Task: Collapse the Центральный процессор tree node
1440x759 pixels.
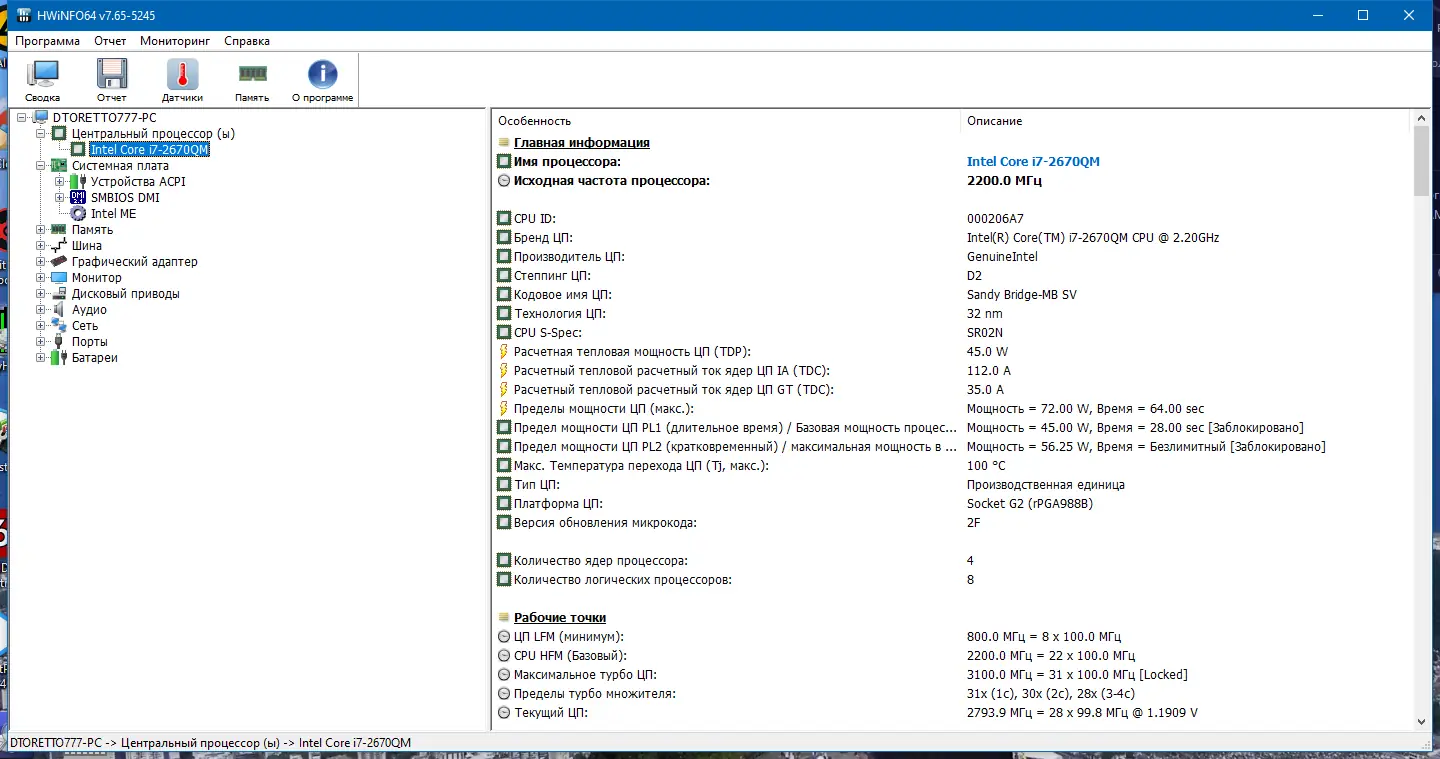Action: (41, 134)
